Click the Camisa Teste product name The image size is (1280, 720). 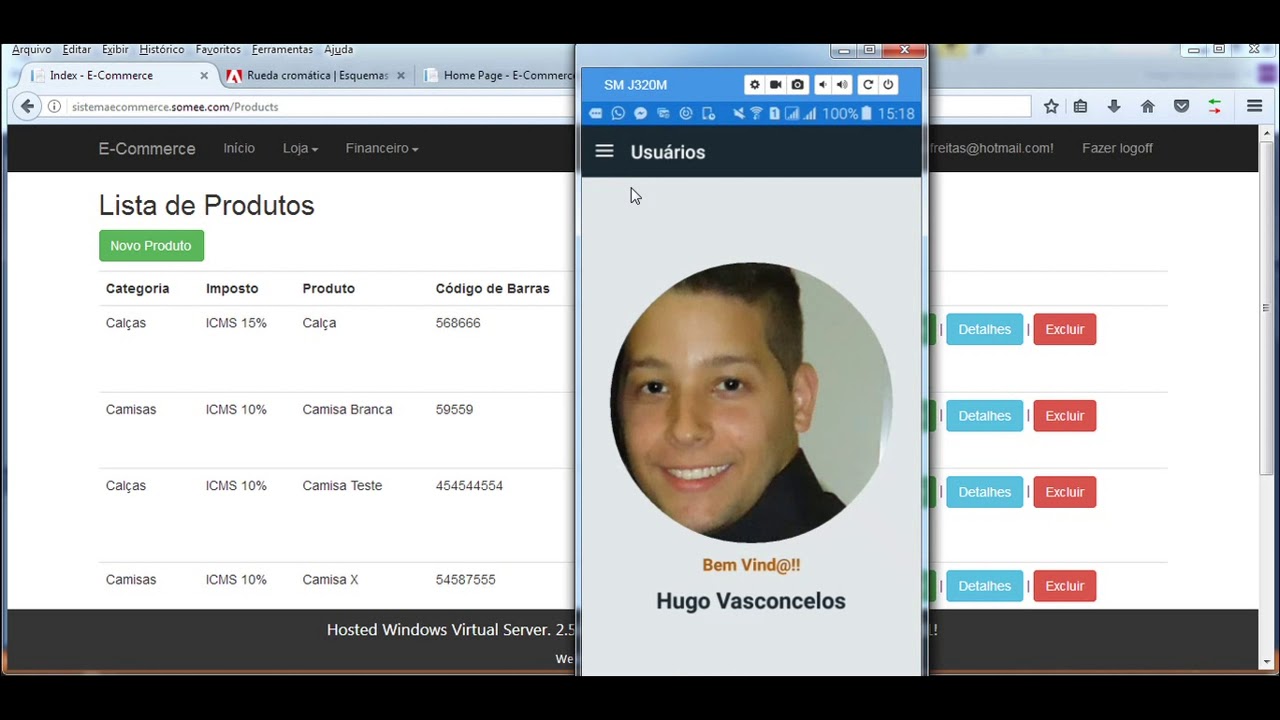click(x=342, y=486)
